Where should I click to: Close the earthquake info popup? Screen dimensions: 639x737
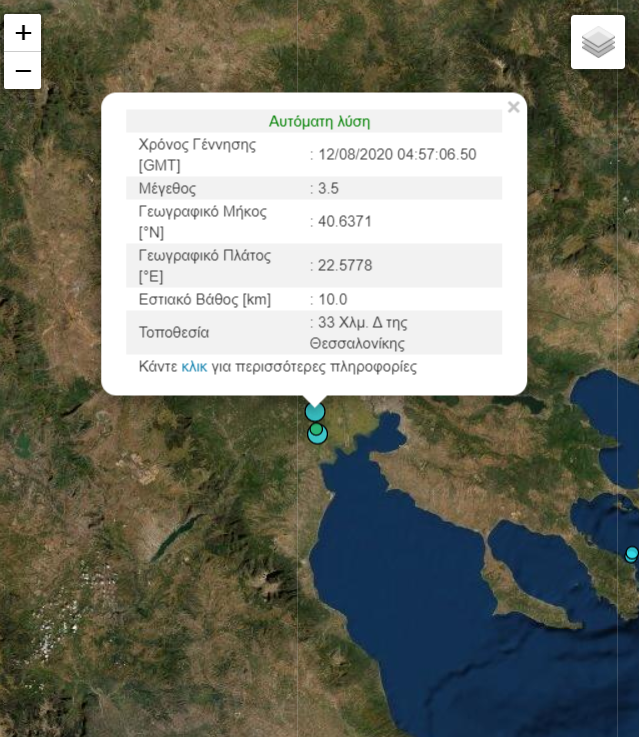tap(513, 108)
